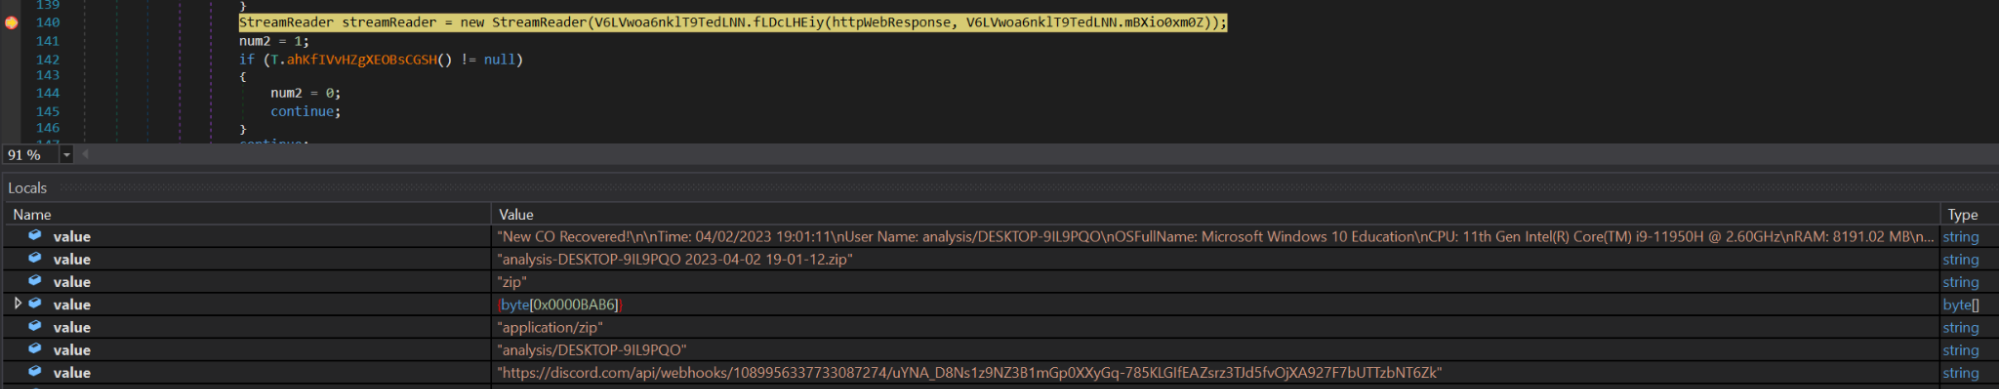Open the 91 % zoom dropdown
Screen dimensions: 1999x390
pyautogui.click(x=67, y=155)
